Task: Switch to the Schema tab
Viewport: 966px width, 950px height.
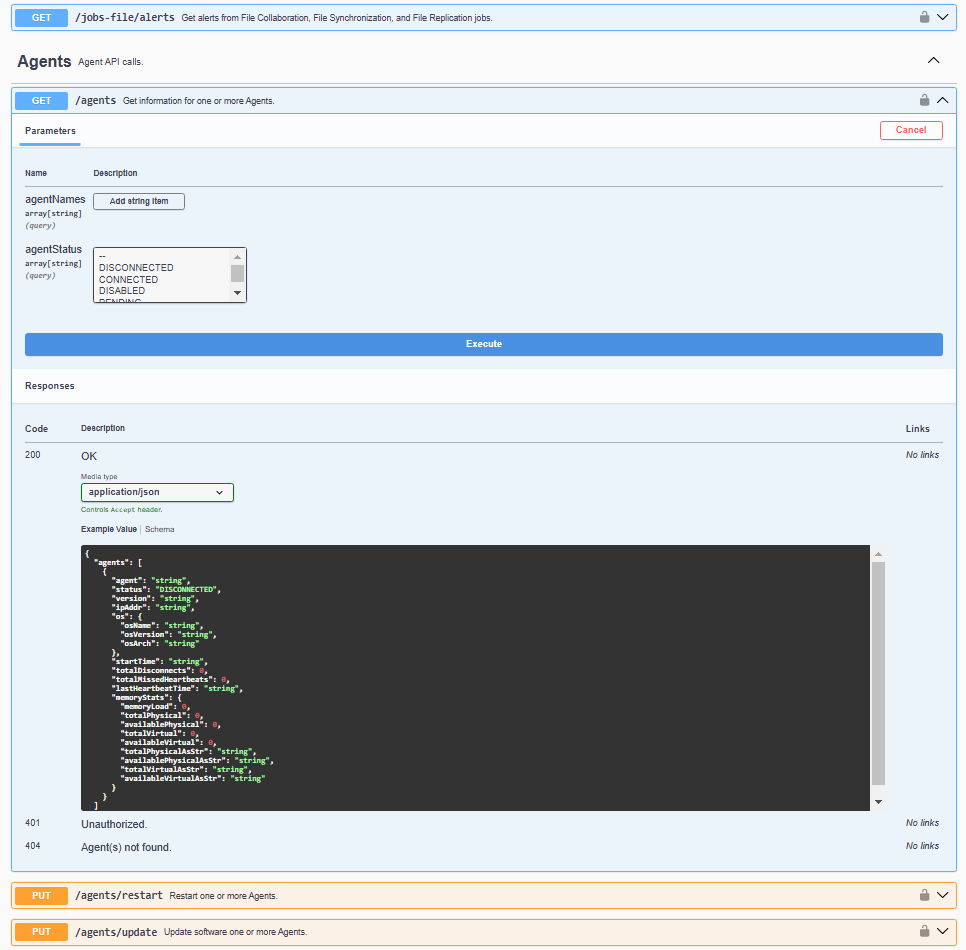Action: coord(159,529)
